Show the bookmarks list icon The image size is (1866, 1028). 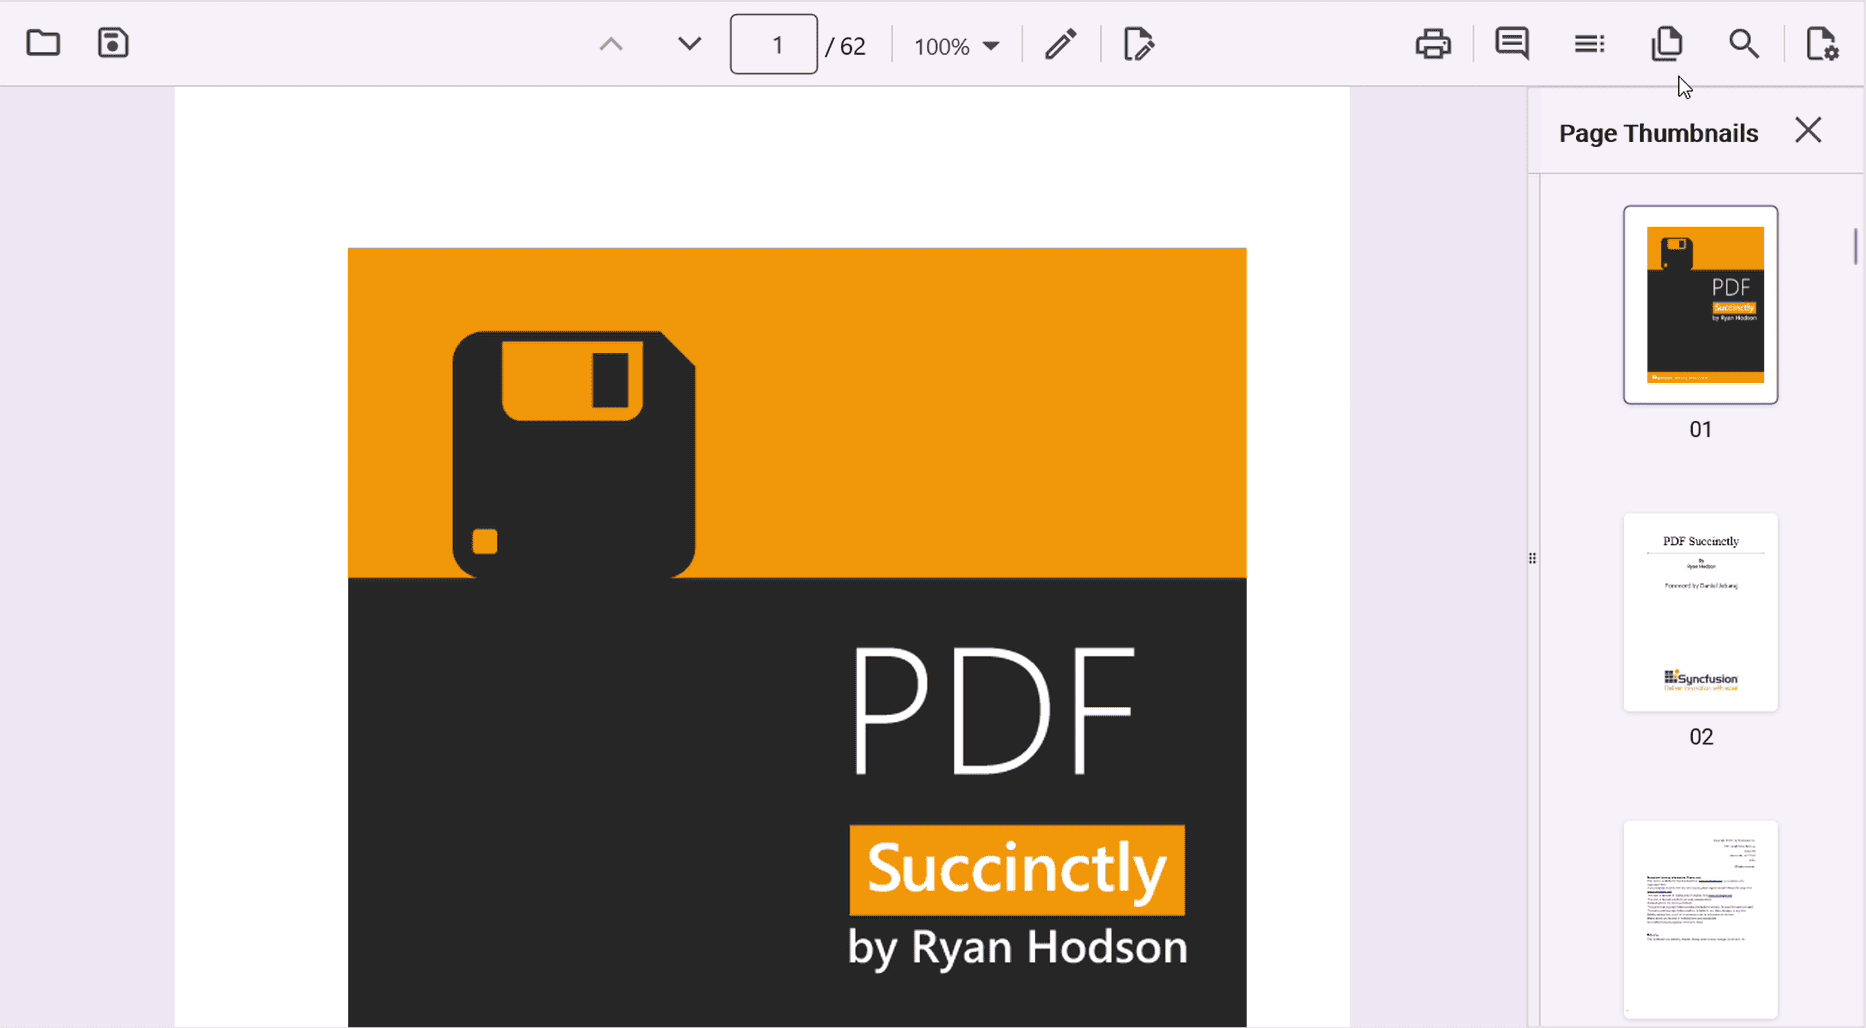pyautogui.click(x=1589, y=44)
